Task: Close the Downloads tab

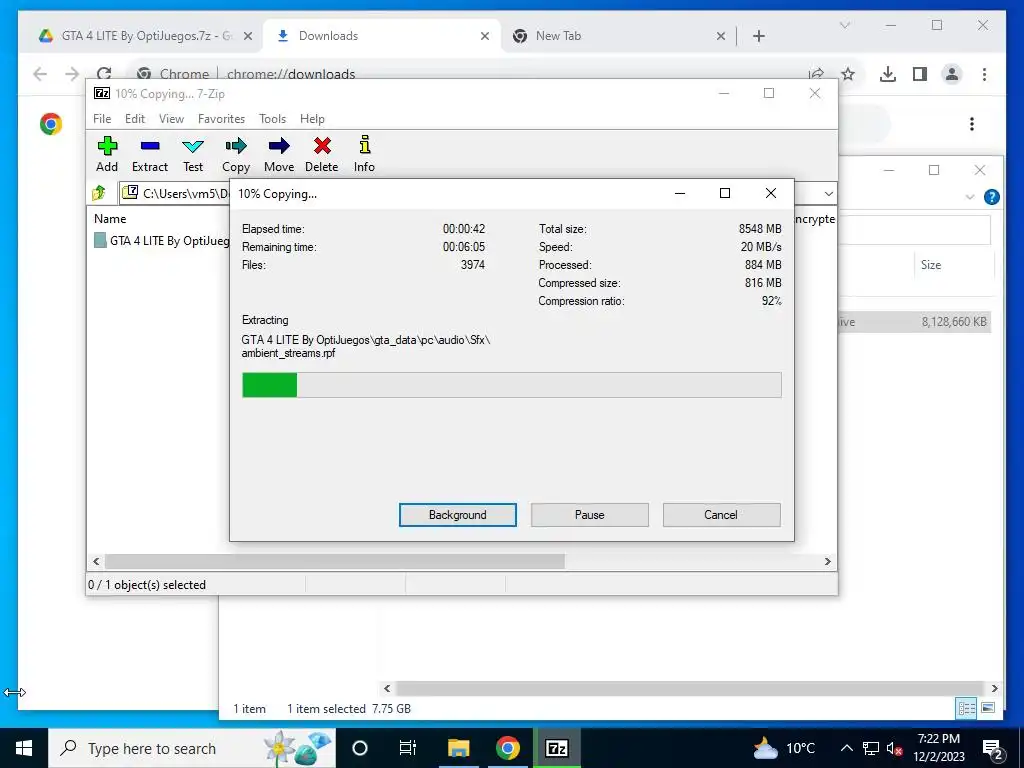Action: pos(485,36)
